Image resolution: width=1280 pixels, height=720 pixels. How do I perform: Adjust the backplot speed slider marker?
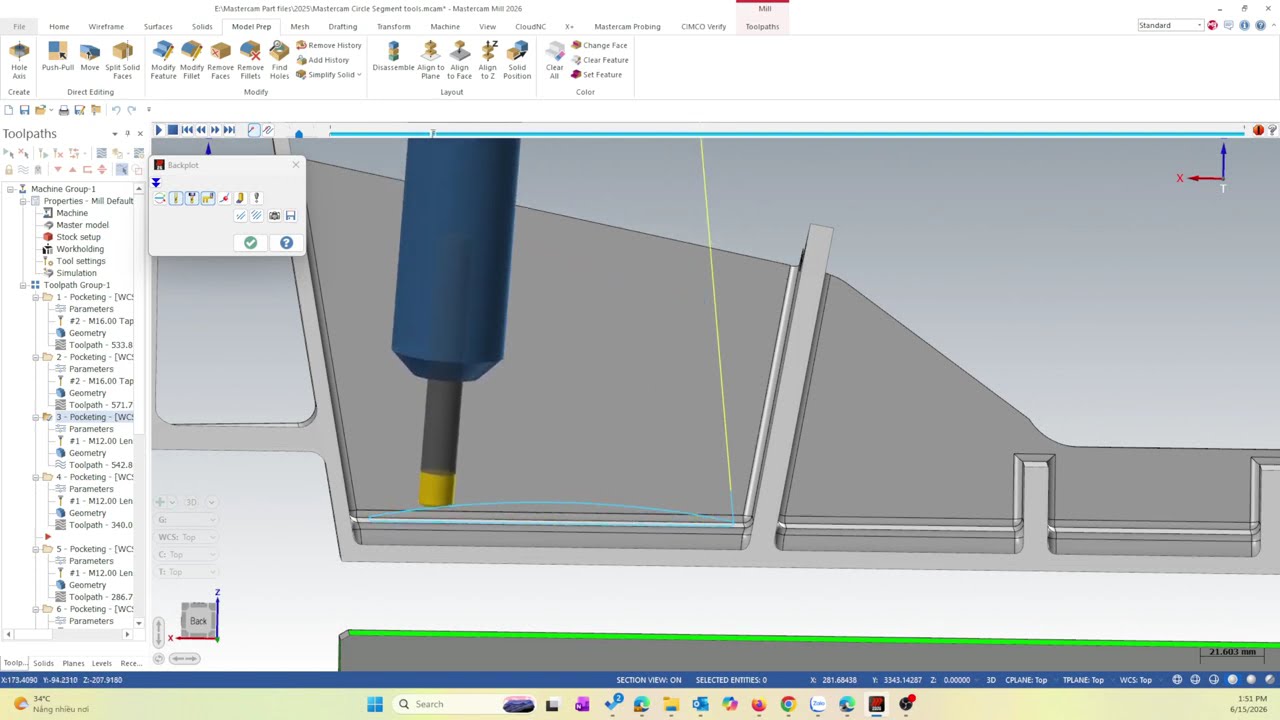click(298, 133)
